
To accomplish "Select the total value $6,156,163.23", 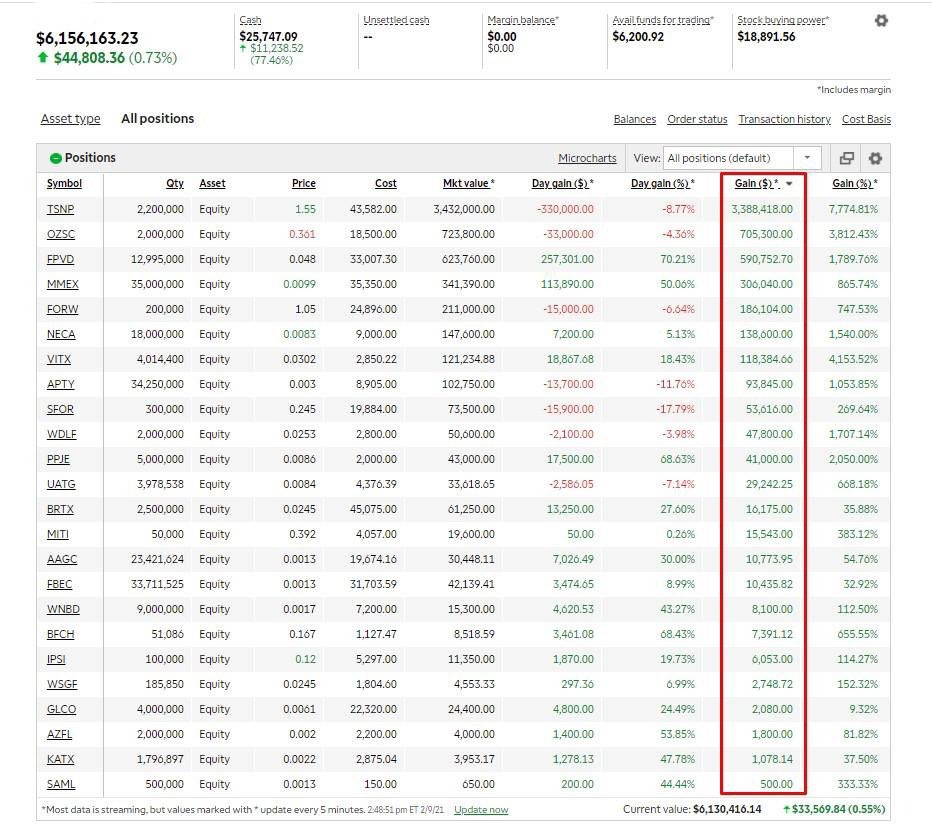I will click(87, 38).
